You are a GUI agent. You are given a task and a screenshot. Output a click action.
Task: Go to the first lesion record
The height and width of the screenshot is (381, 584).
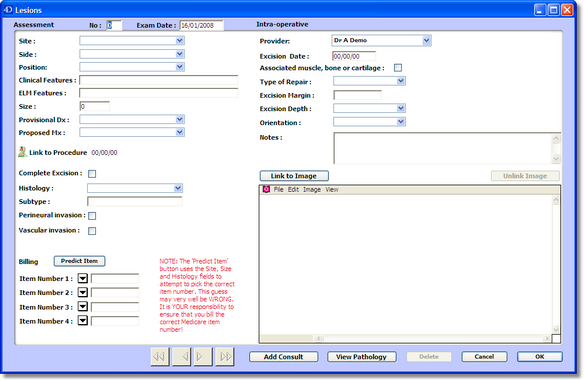(160, 357)
